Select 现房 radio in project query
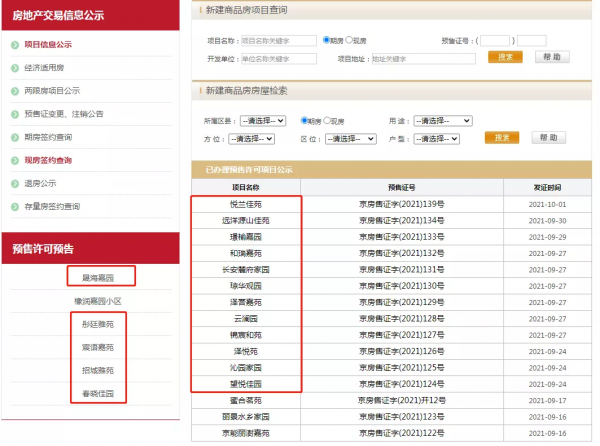This screenshot has width=600, height=446. (x=349, y=40)
